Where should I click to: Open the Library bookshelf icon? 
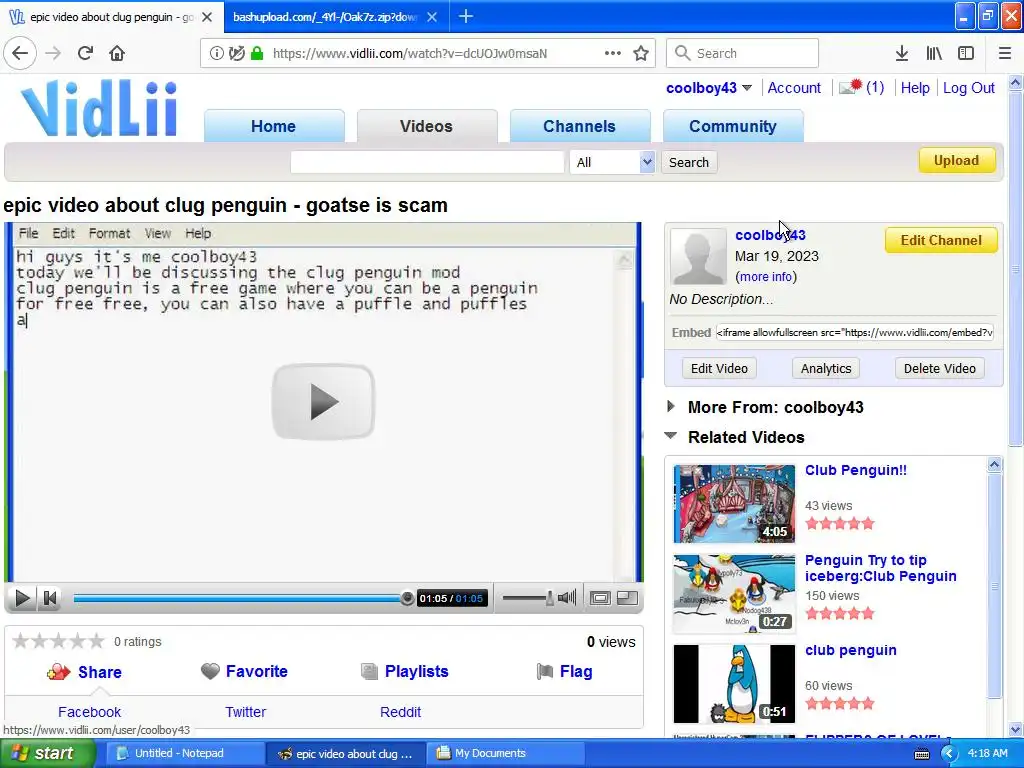(x=934, y=54)
